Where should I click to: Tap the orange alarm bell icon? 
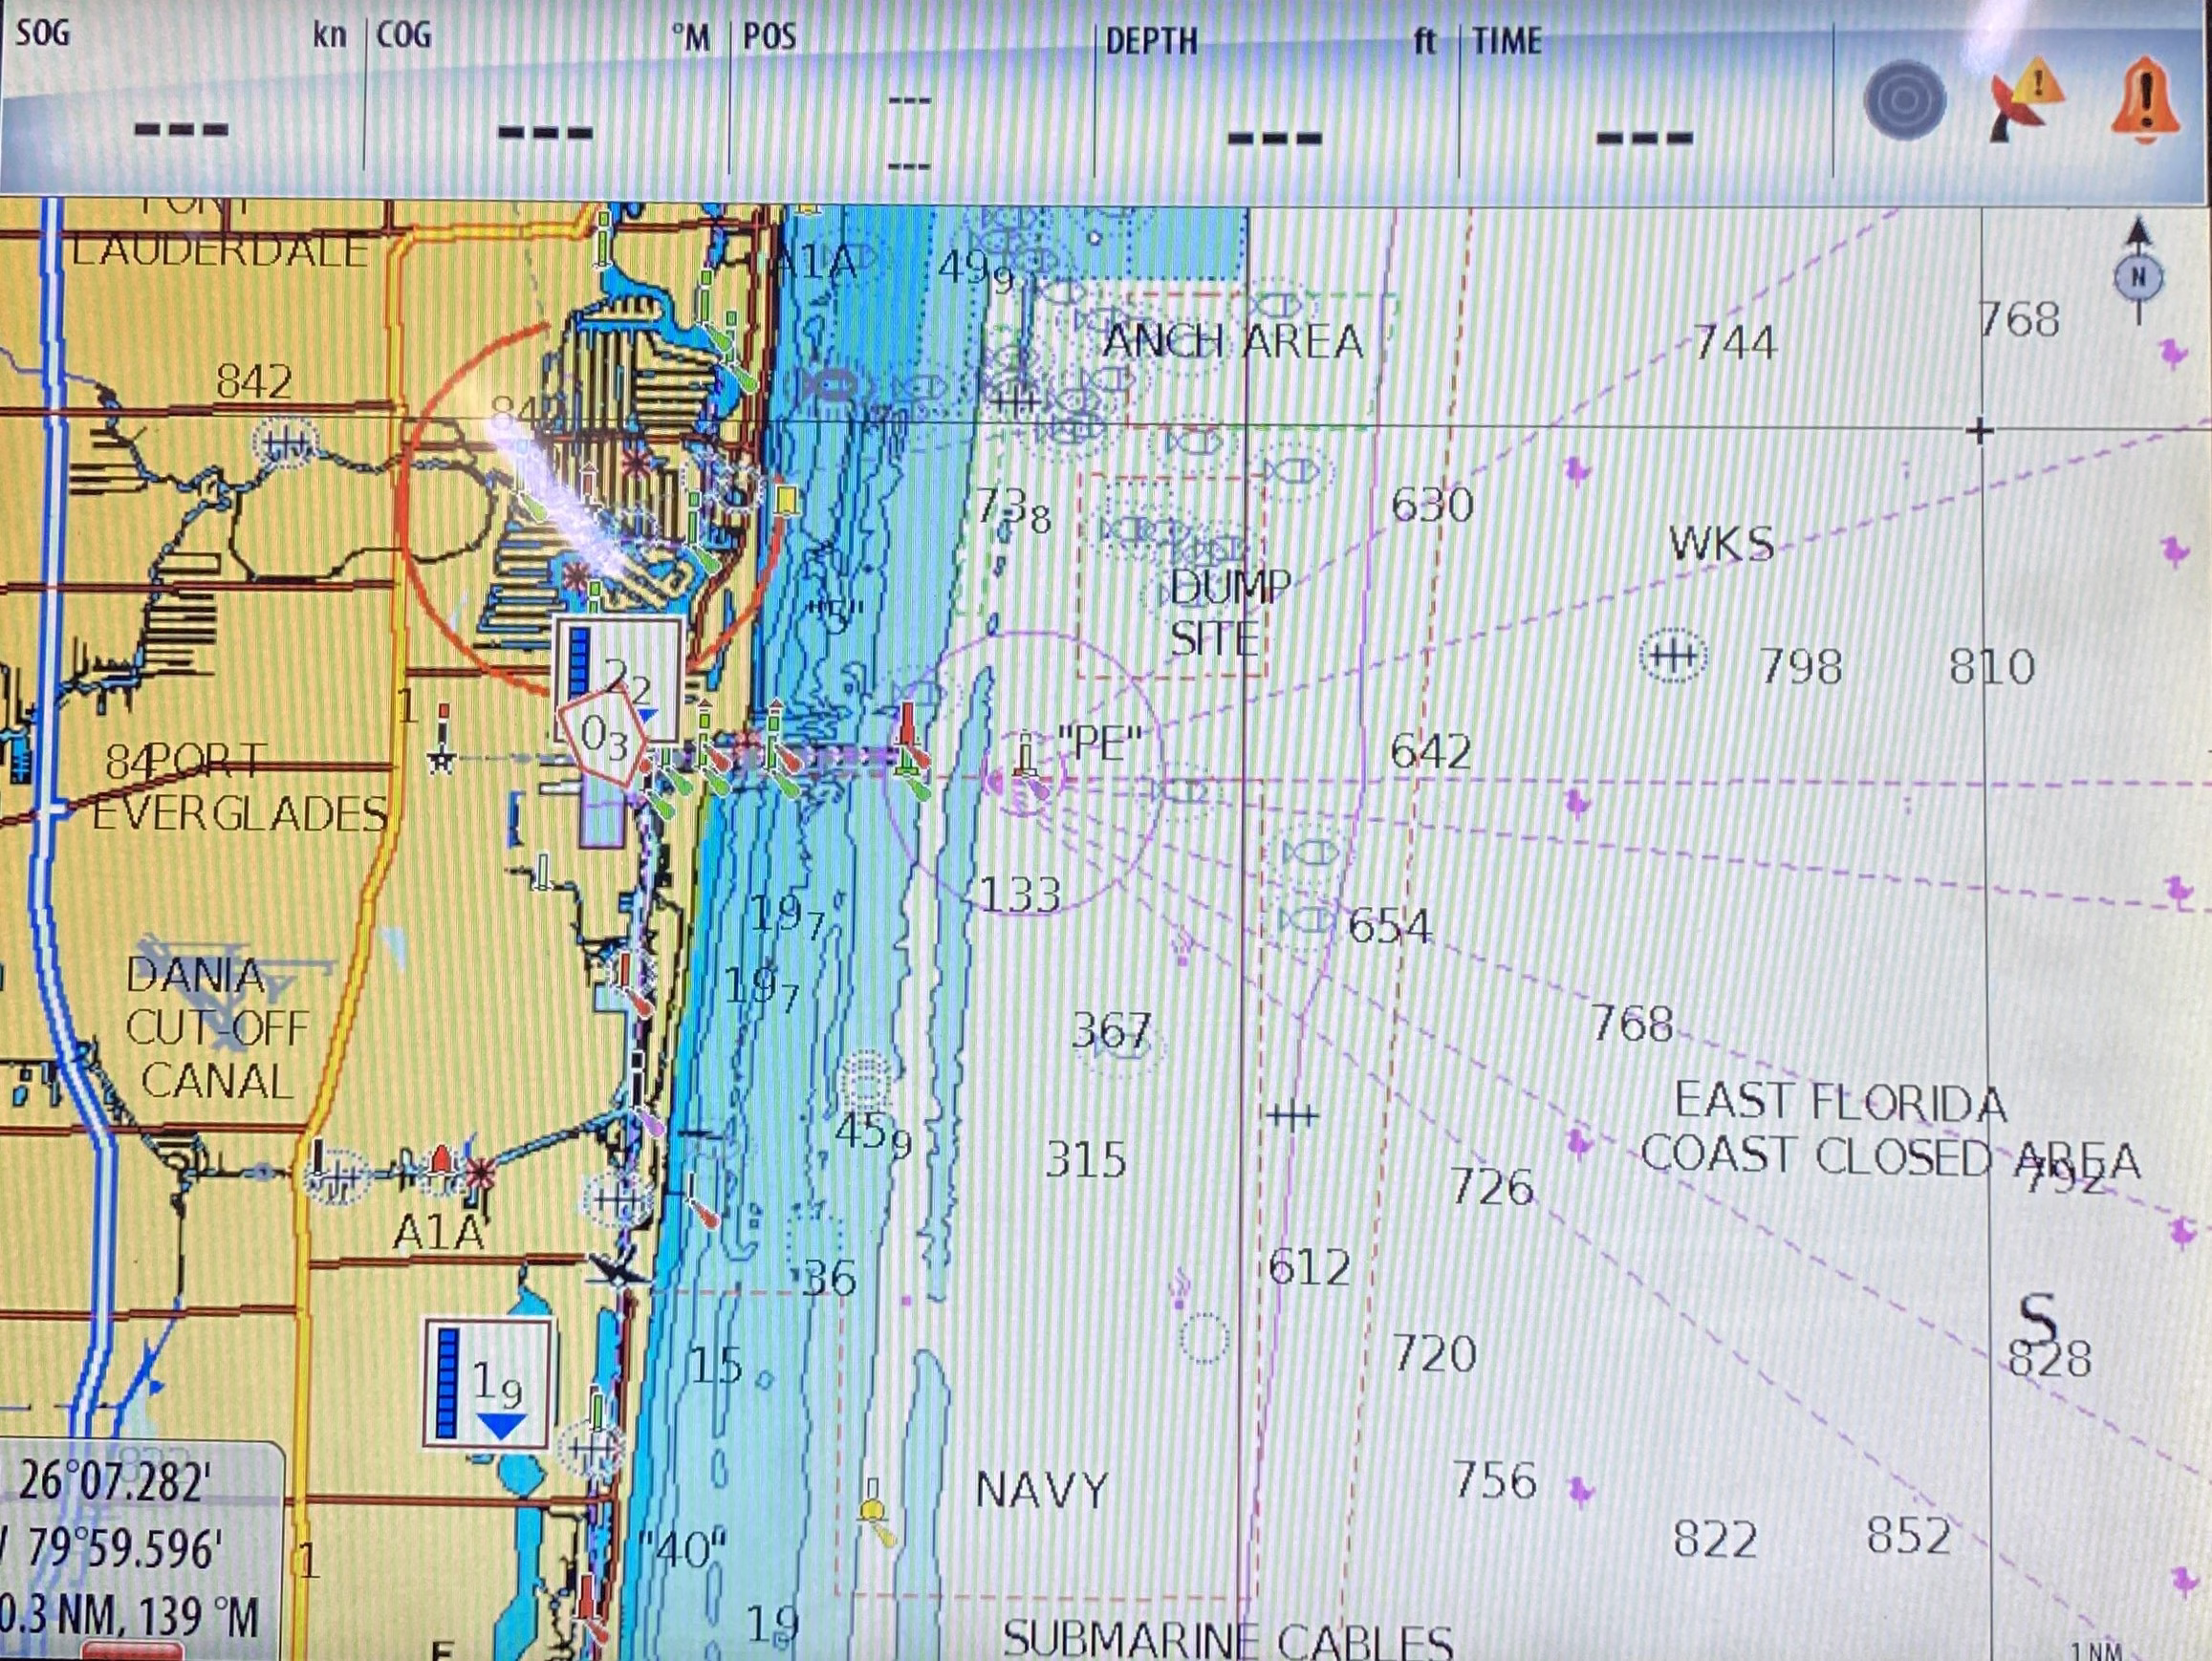2144,100
